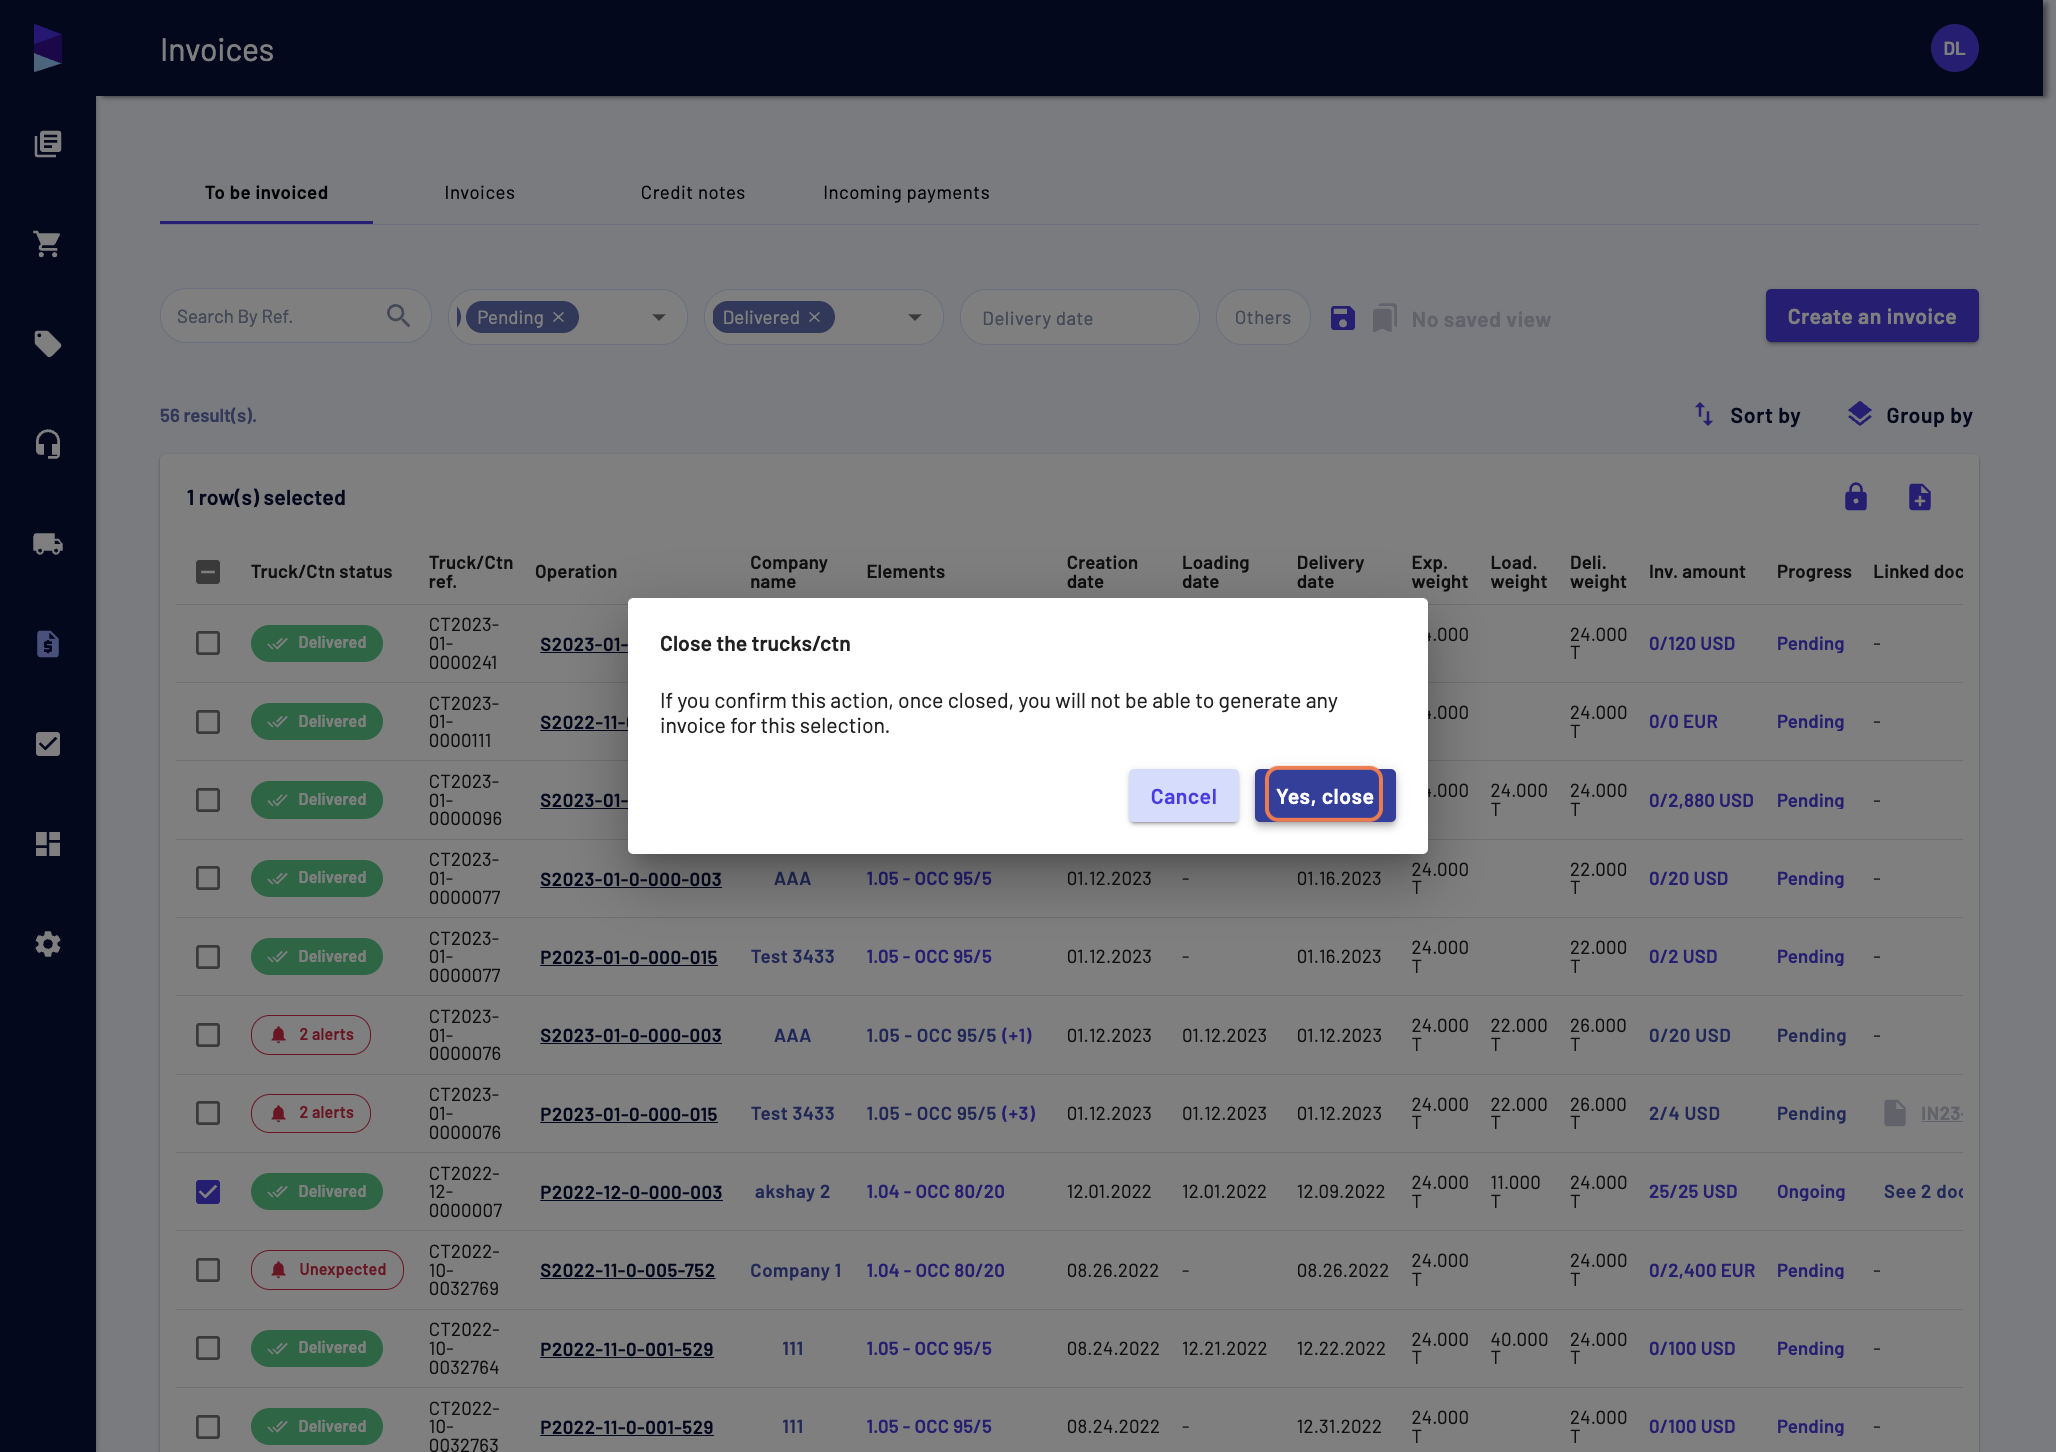Click the lock close trucks icon

1856,497
